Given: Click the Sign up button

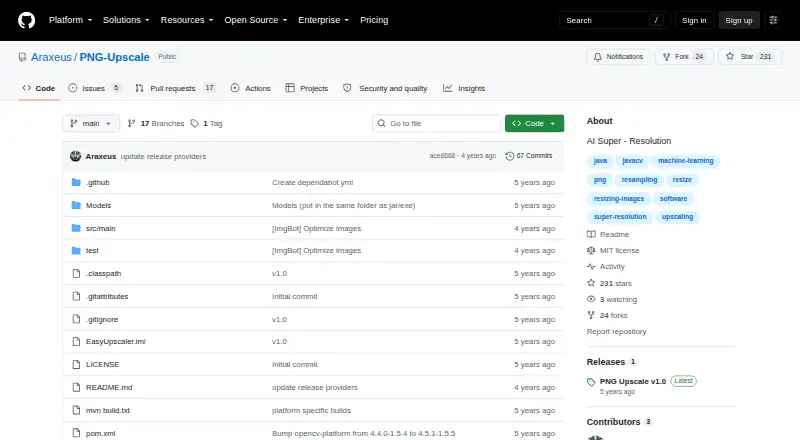Looking at the screenshot, I should (739, 20).
